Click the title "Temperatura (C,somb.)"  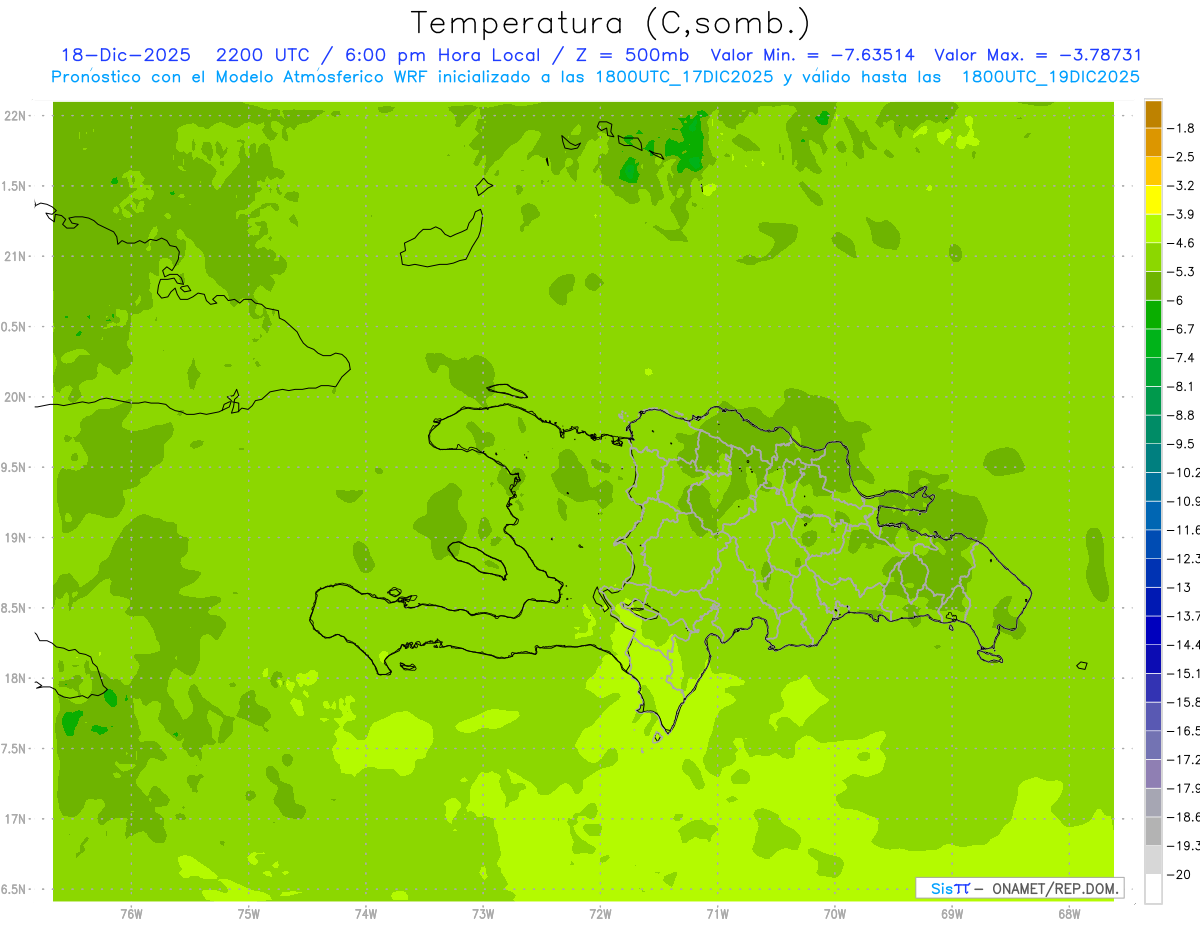click(611, 23)
